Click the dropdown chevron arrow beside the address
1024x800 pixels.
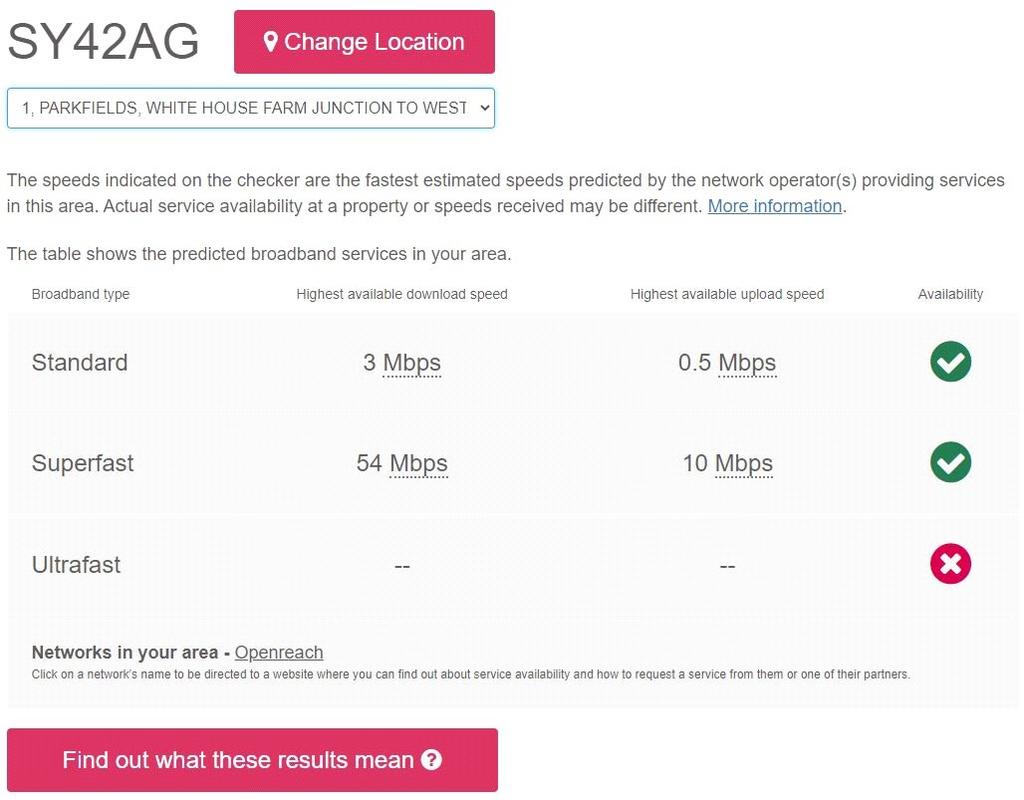click(485, 108)
